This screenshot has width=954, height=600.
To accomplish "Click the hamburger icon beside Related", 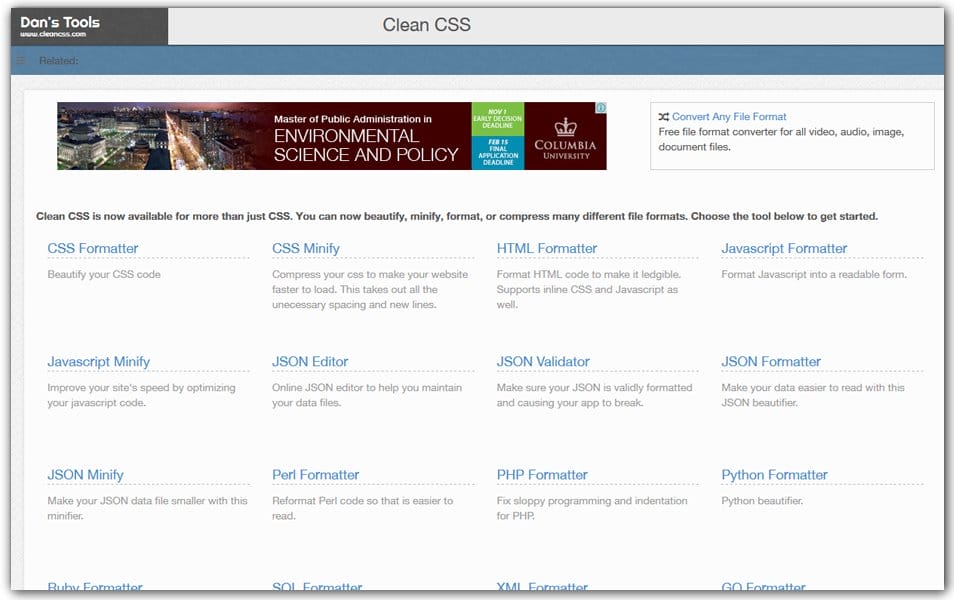I will [19, 60].
